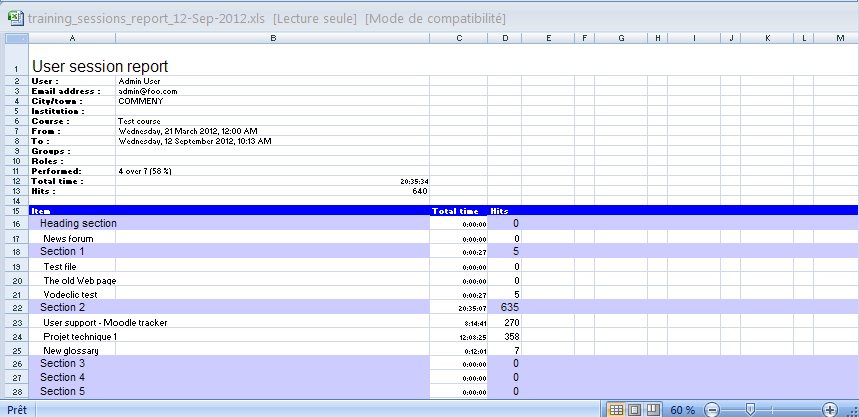Click the total time value 20:35:34
Viewport: 859px width, 417px height.
(x=414, y=181)
